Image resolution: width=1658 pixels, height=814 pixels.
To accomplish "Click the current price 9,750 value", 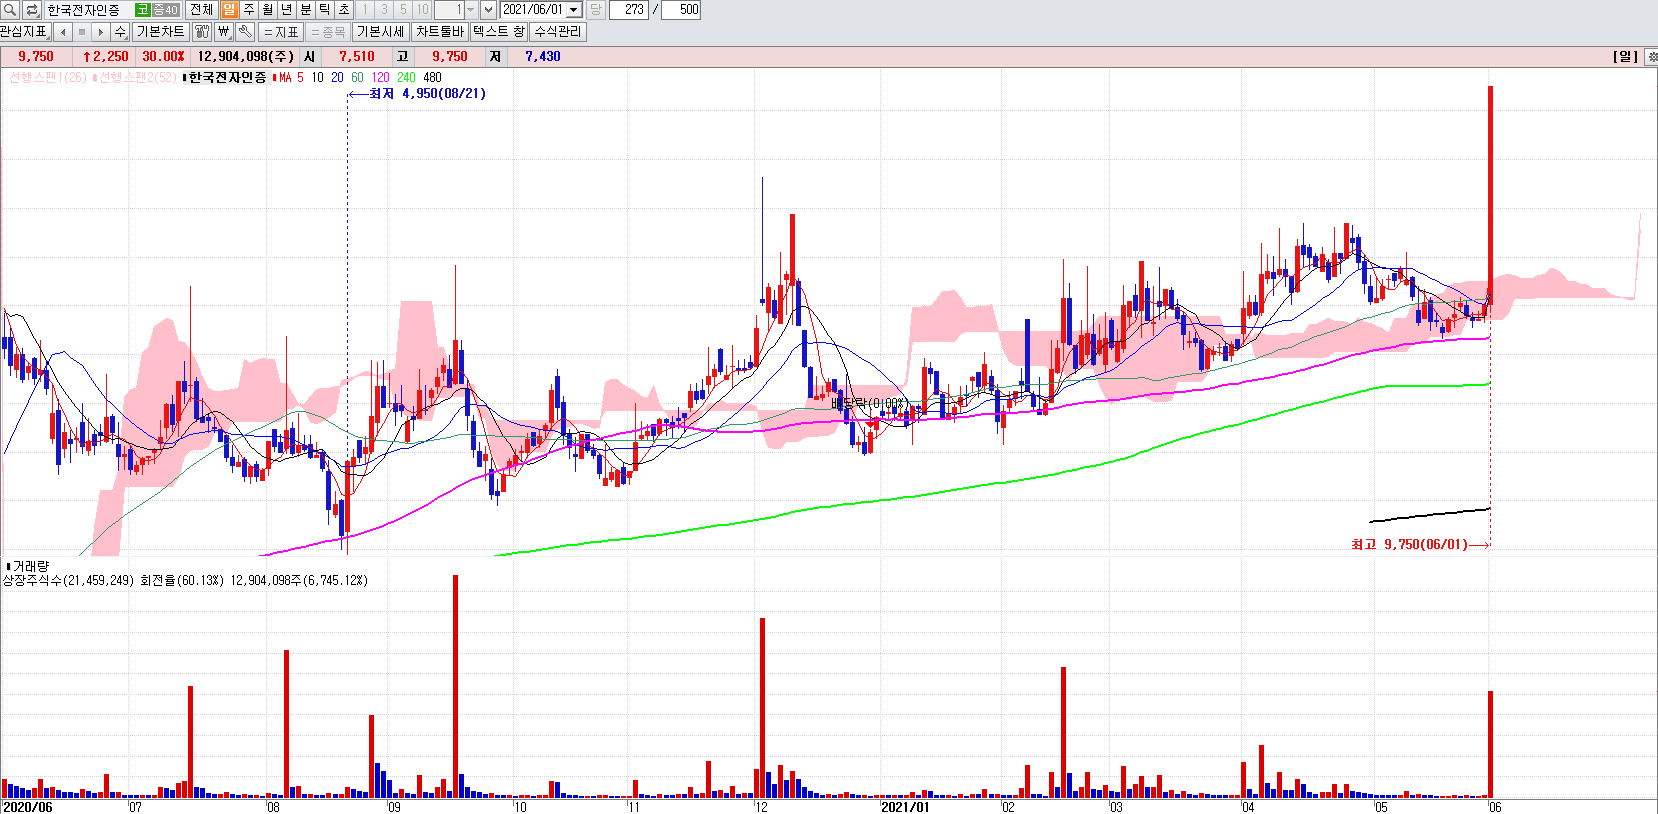I will tap(36, 57).
